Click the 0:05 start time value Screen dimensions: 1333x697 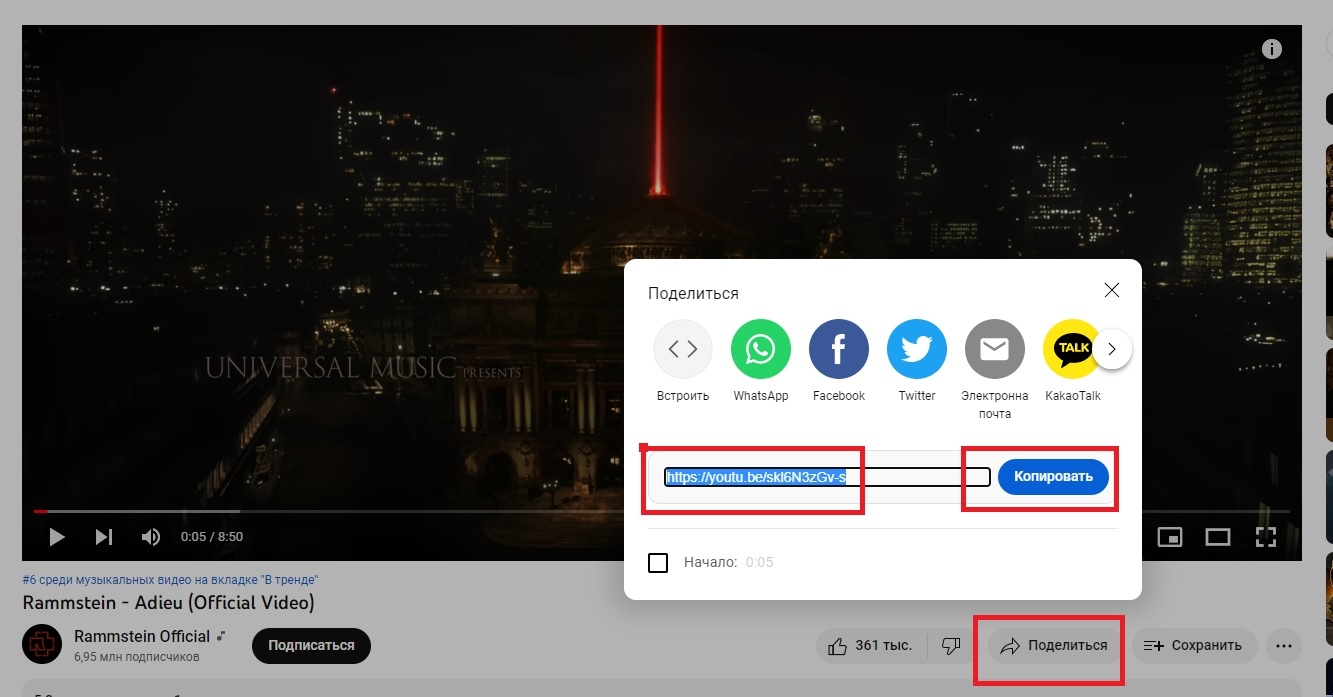(760, 563)
